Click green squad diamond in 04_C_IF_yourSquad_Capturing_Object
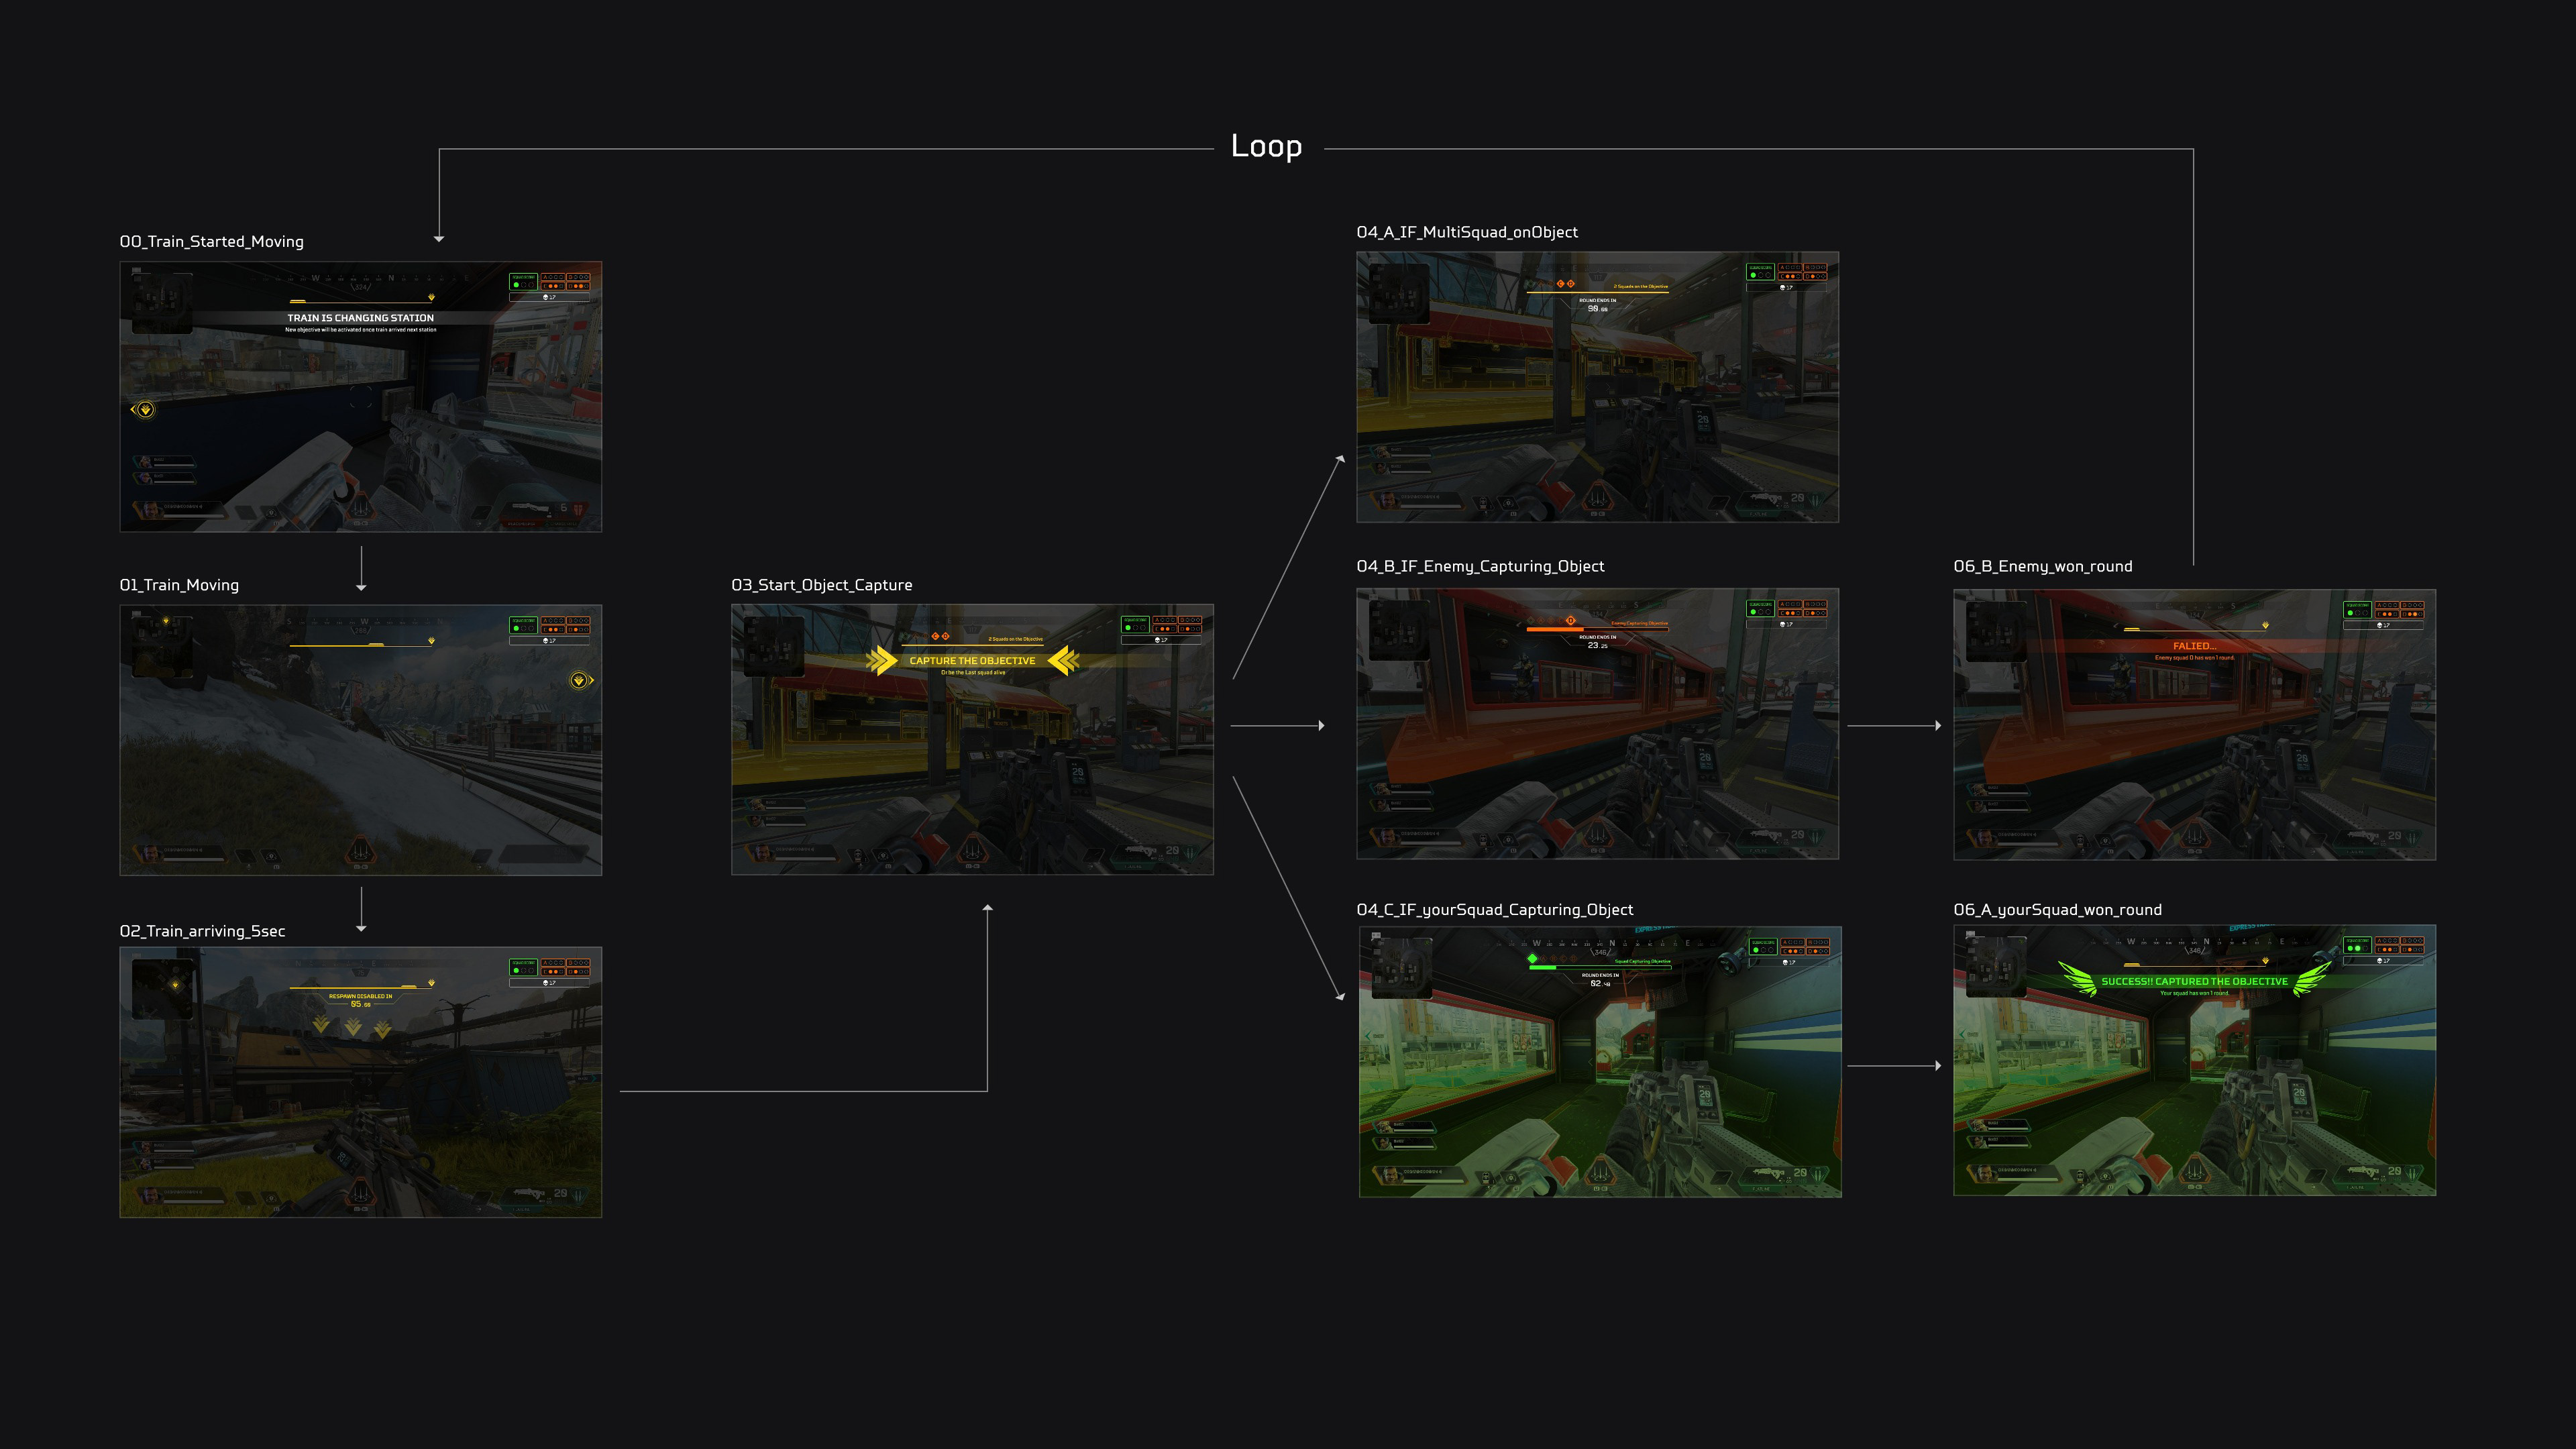2576x1449 pixels. (x=1532, y=958)
